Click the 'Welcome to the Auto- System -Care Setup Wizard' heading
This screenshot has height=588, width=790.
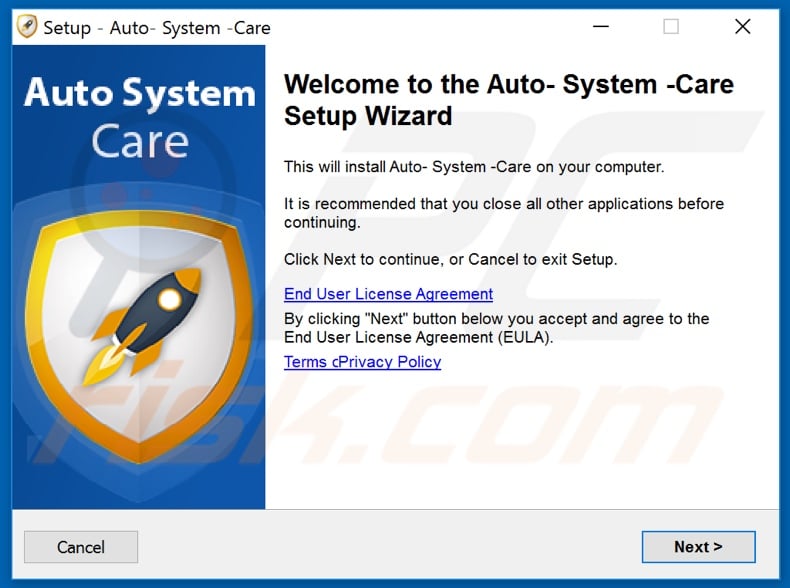tap(509, 100)
